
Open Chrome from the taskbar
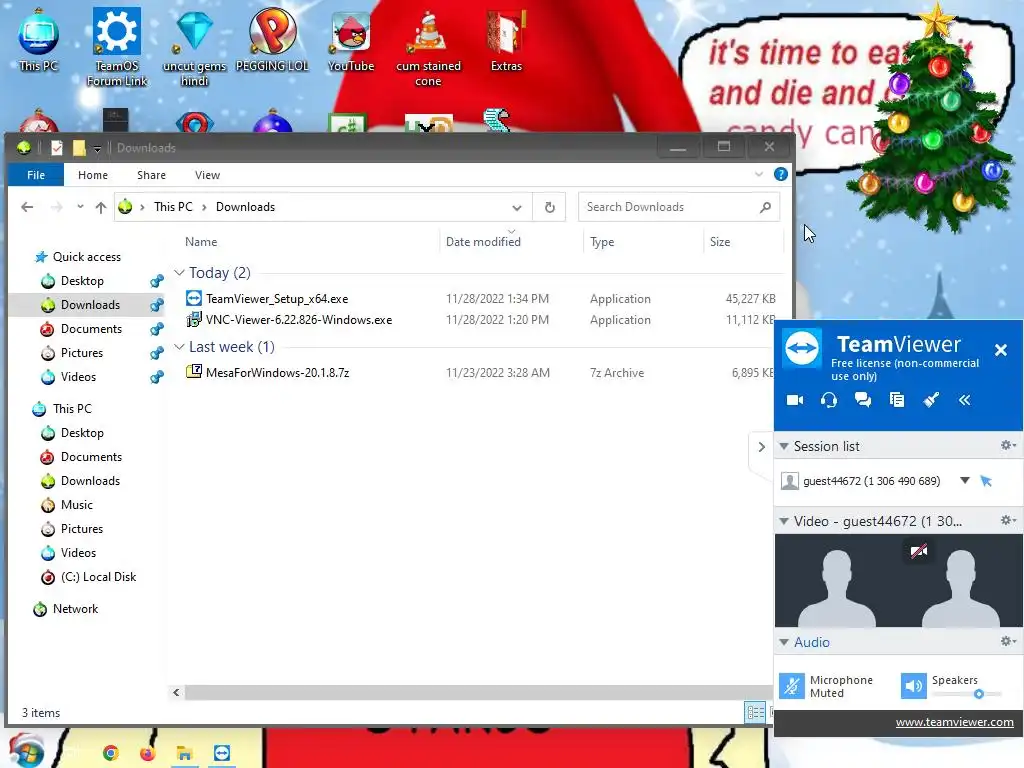coord(110,753)
